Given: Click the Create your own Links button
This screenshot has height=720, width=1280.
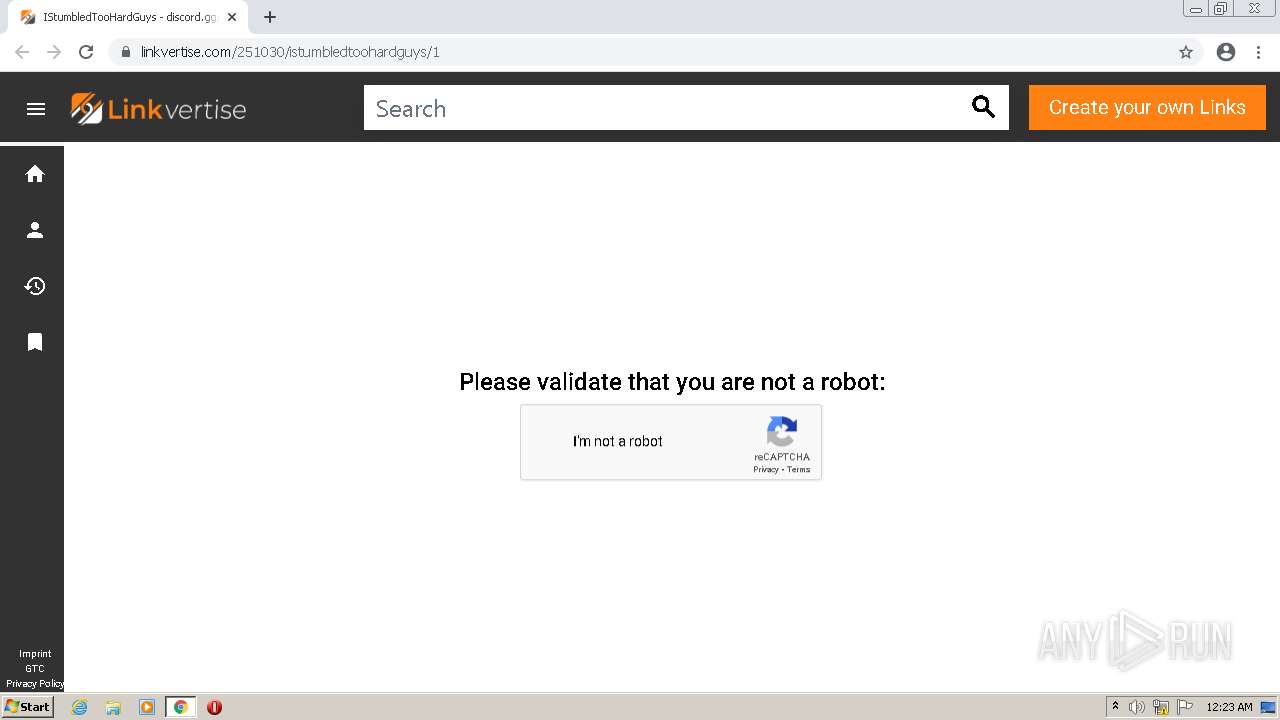Looking at the screenshot, I should [x=1147, y=107].
